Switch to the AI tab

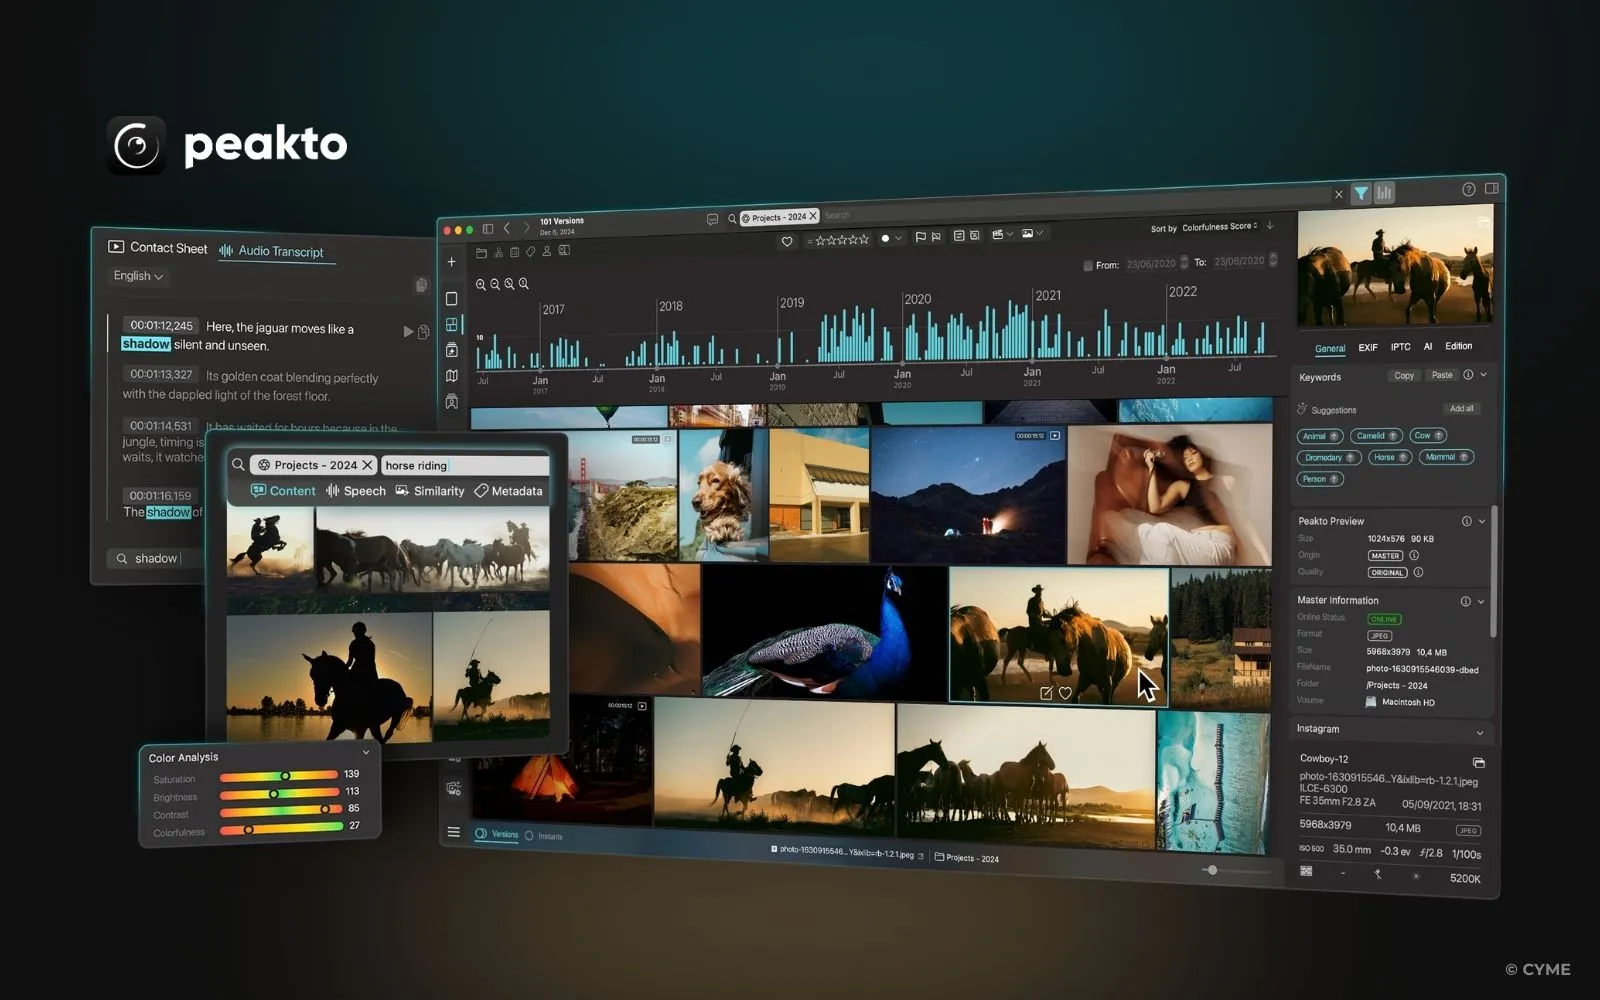[1427, 346]
